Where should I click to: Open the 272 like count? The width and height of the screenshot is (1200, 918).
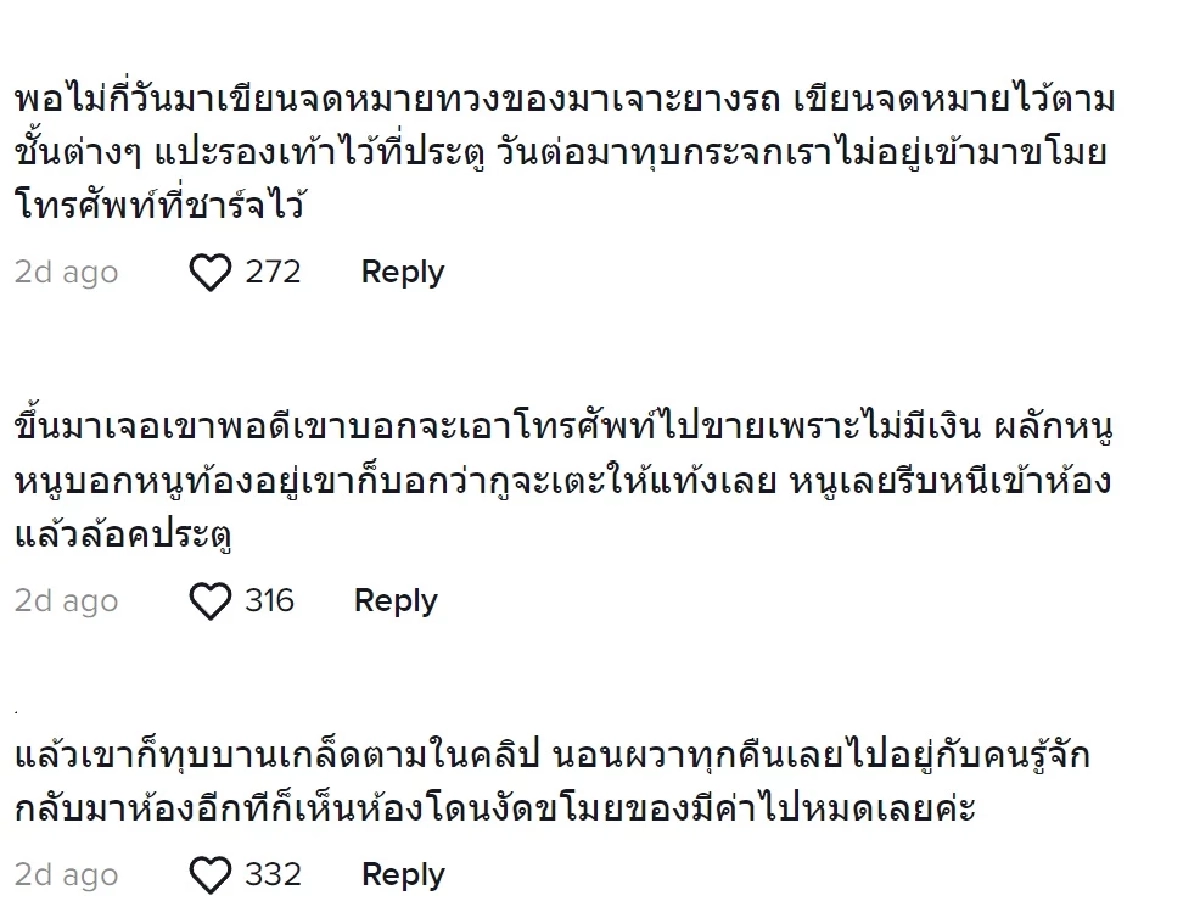tap(274, 272)
